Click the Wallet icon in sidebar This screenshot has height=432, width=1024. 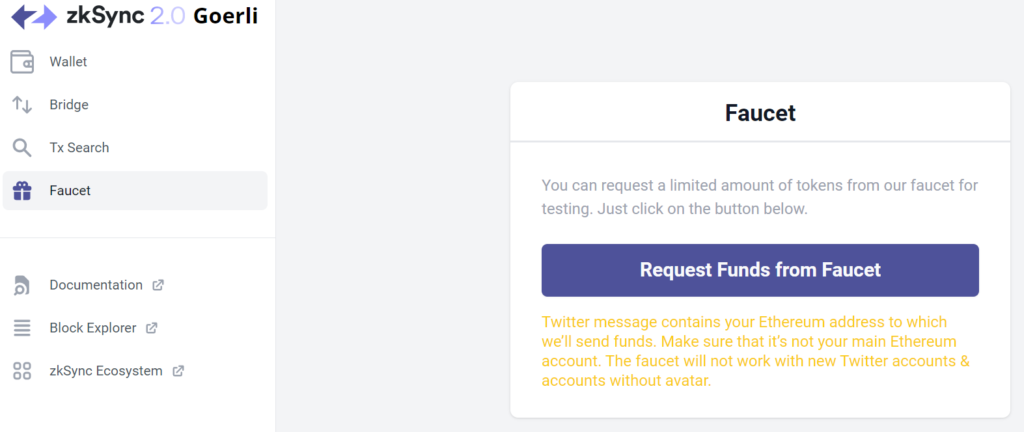point(22,62)
